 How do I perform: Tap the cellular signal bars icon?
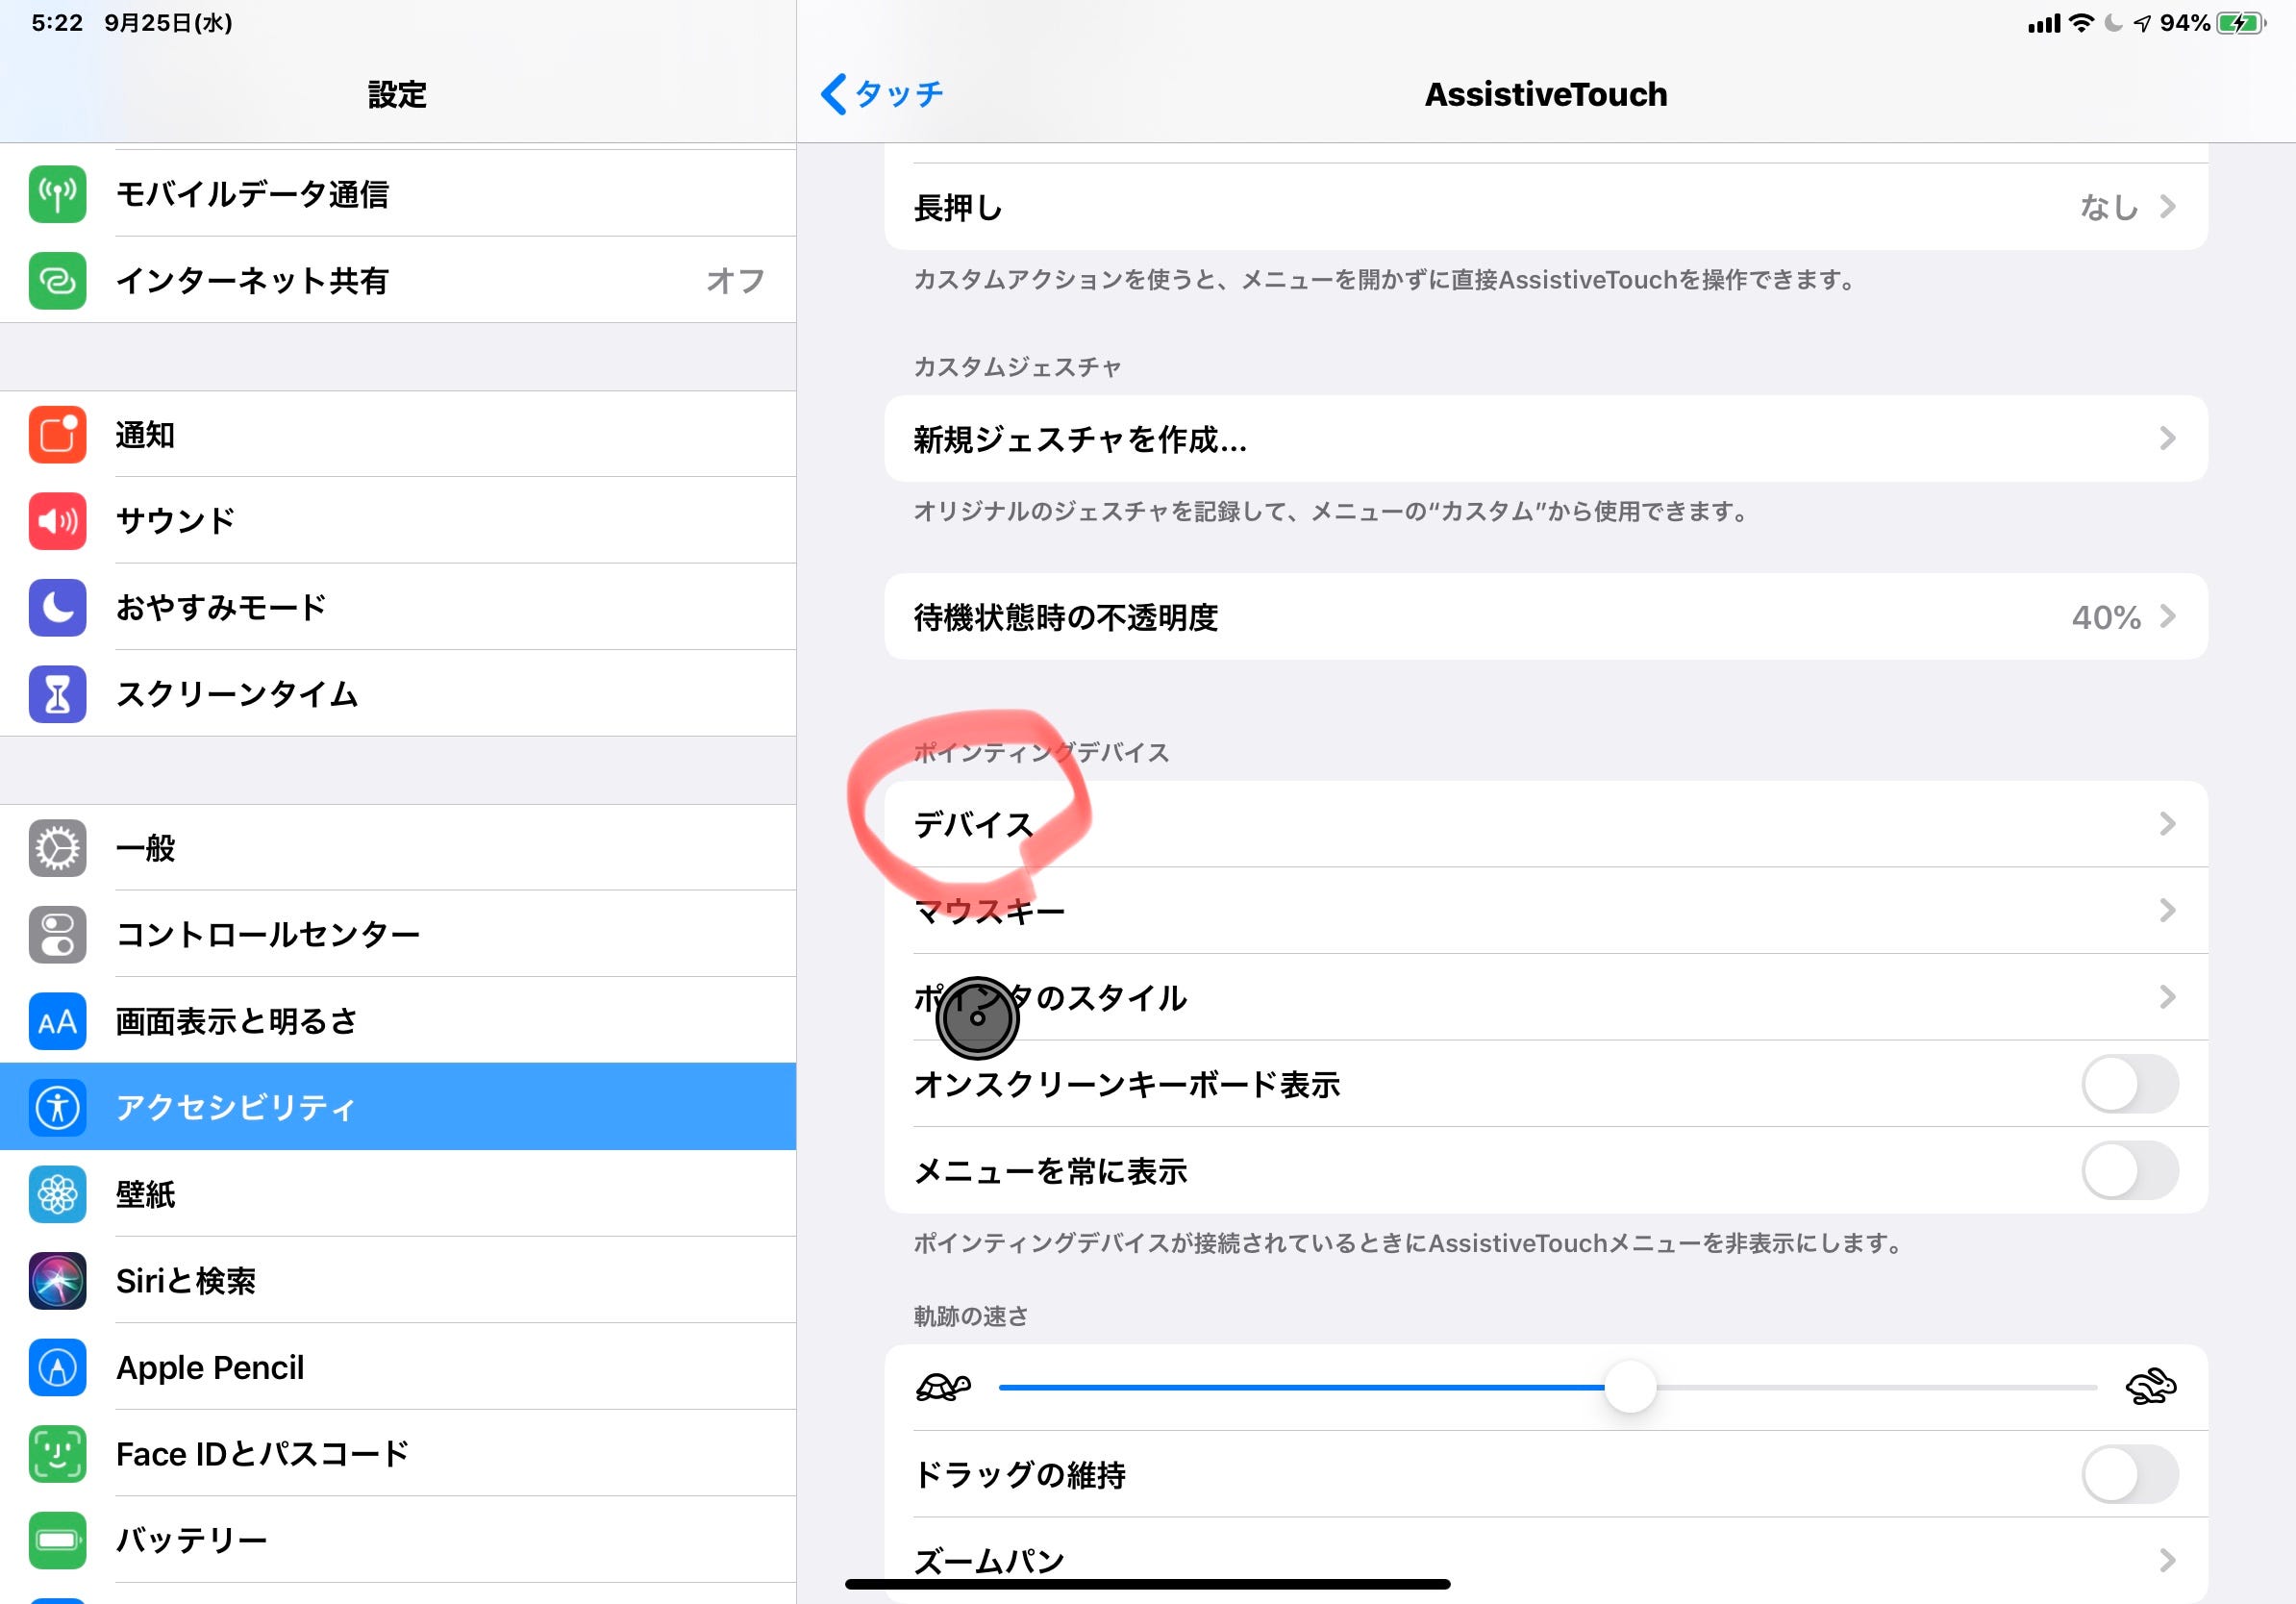2043,23
